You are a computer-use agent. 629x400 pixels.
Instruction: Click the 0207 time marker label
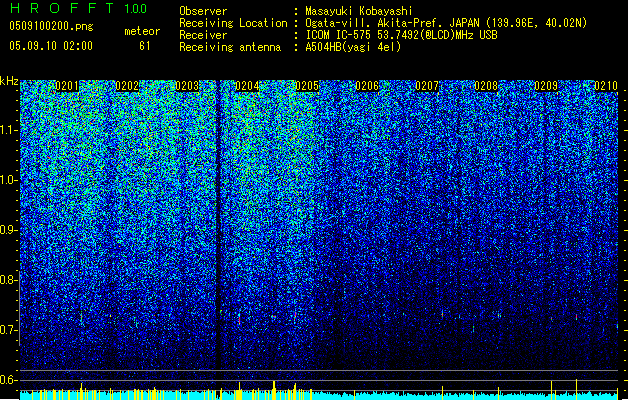tap(427, 86)
